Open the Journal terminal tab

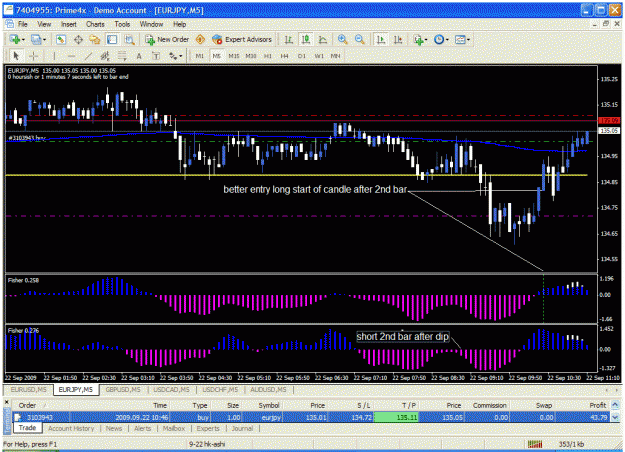point(242,428)
